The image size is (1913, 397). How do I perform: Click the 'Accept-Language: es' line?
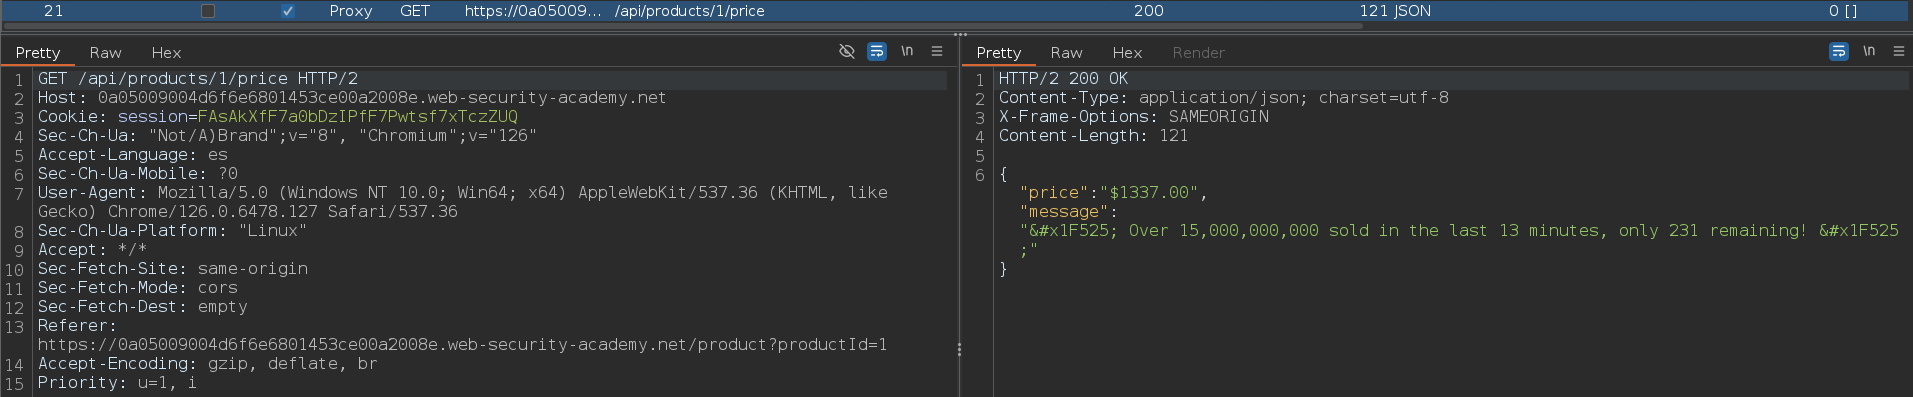[x=133, y=155]
